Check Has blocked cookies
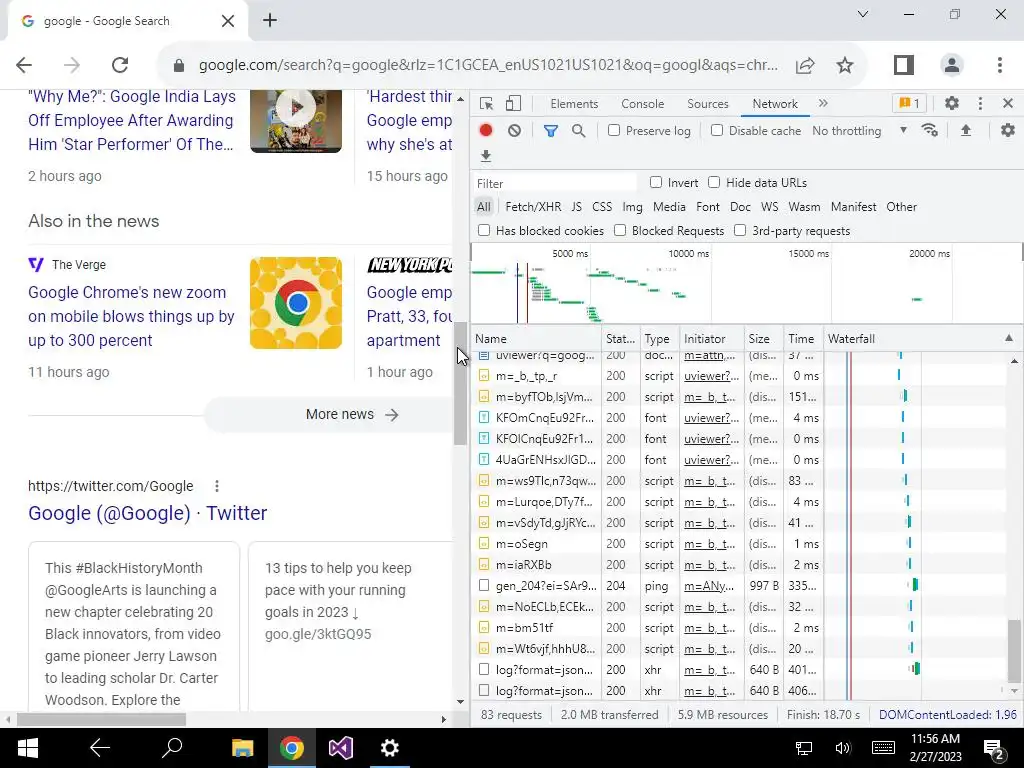 click(x=484, y=230)
